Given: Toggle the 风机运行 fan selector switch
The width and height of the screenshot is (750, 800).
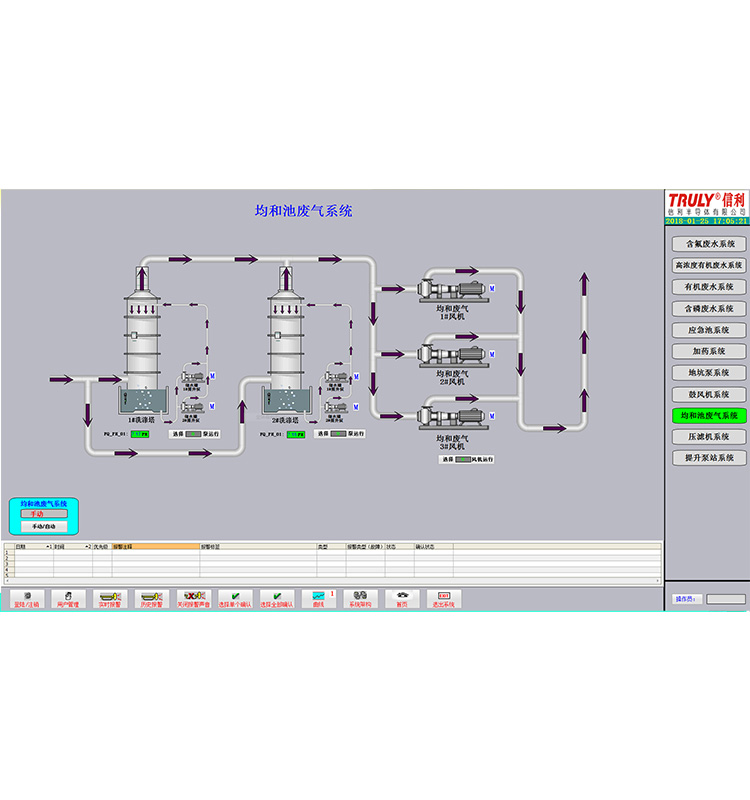Looking at the screenshot, I should coord(463,459).
